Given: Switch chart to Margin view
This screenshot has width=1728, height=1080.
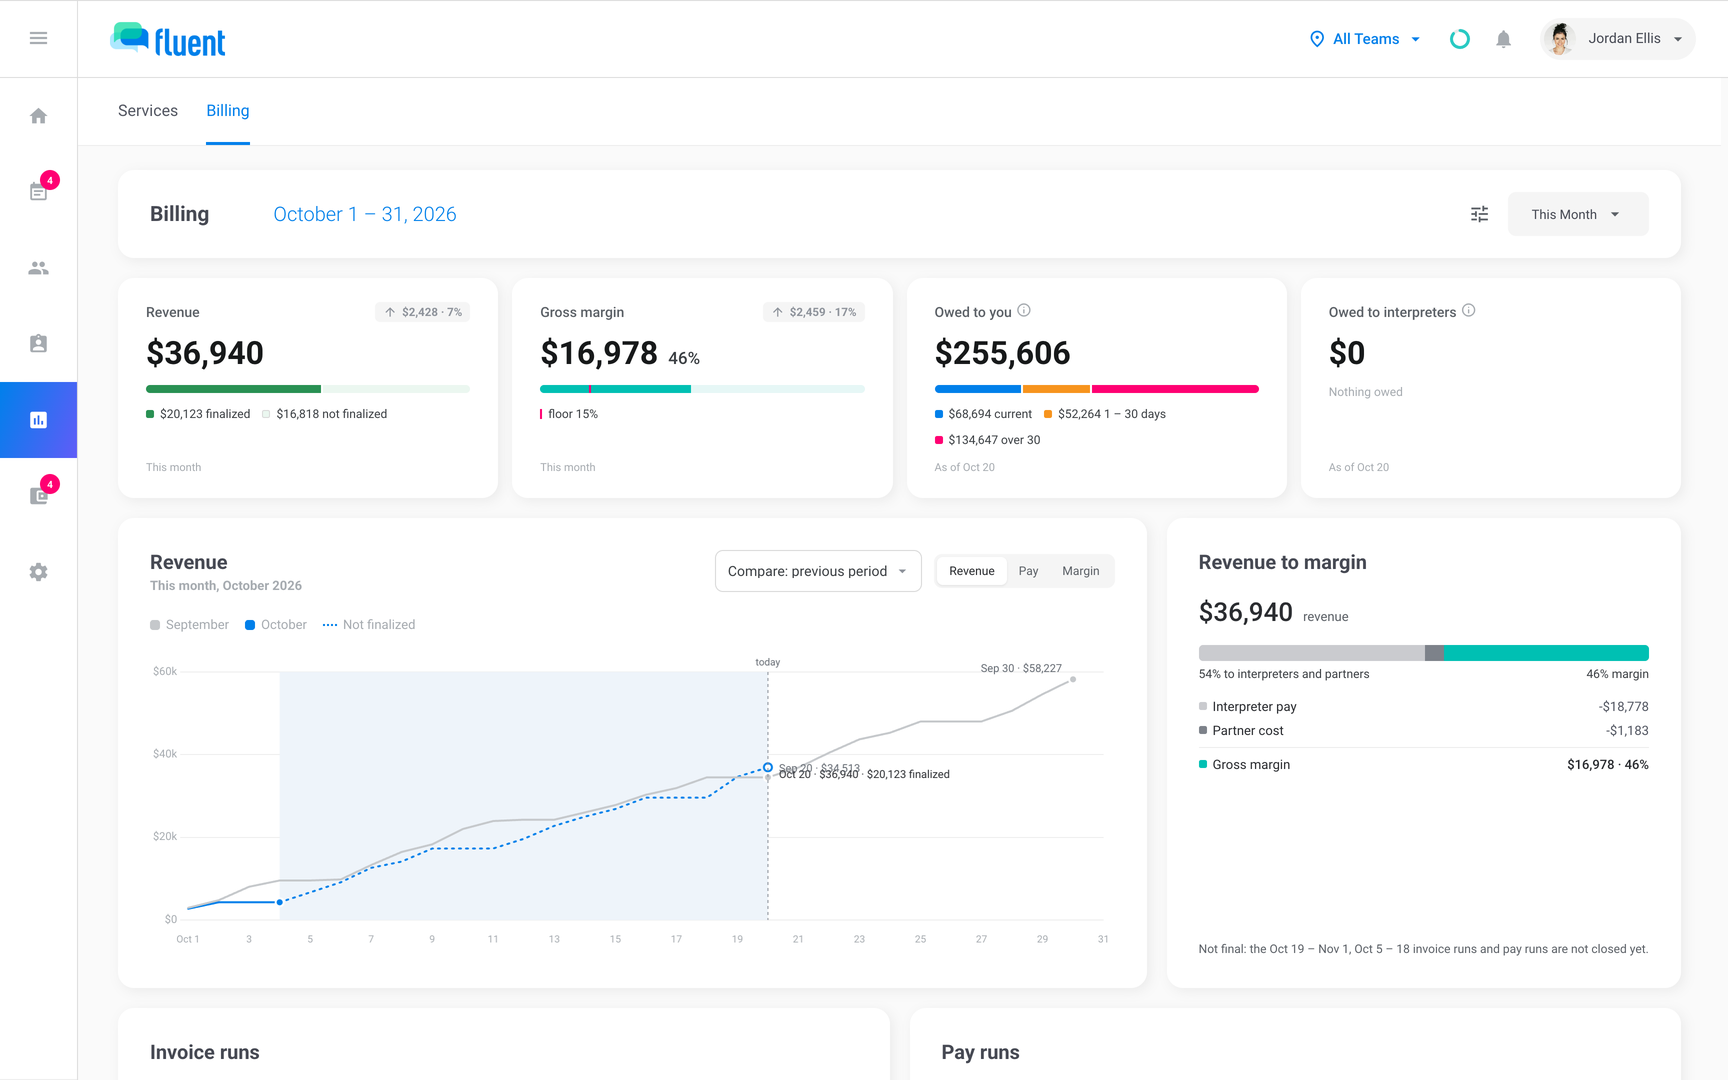Looking at the screenshot, I should pos(1080,571).
